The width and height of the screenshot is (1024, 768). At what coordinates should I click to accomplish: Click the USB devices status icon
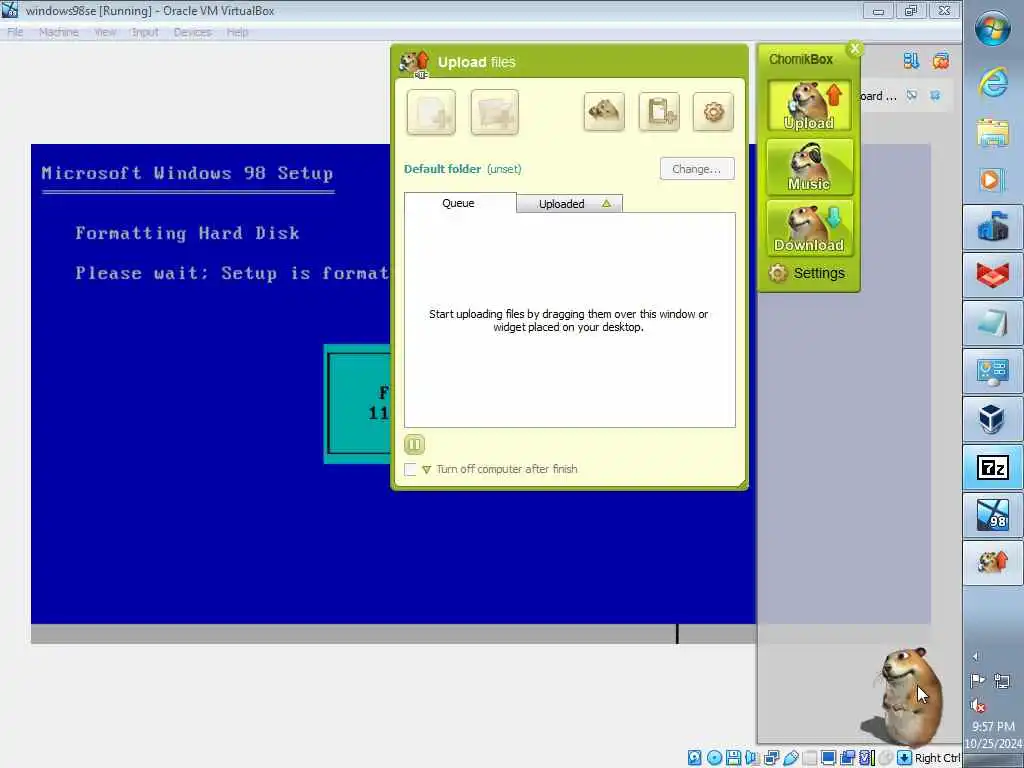(x=791, y=758)
